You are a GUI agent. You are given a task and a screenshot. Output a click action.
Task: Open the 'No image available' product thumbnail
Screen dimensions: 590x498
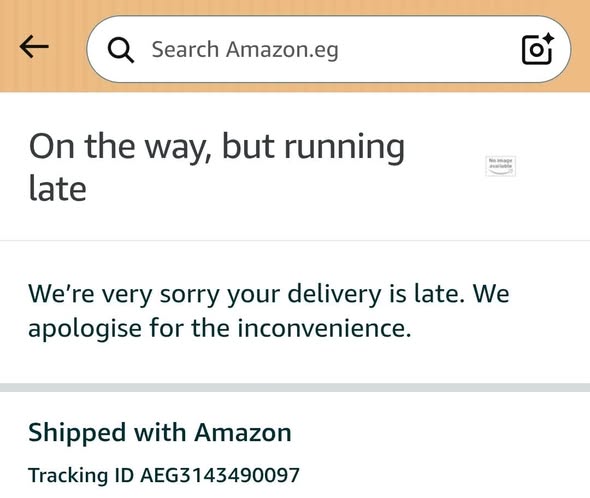pyautogui.click(x=500, y=166)
